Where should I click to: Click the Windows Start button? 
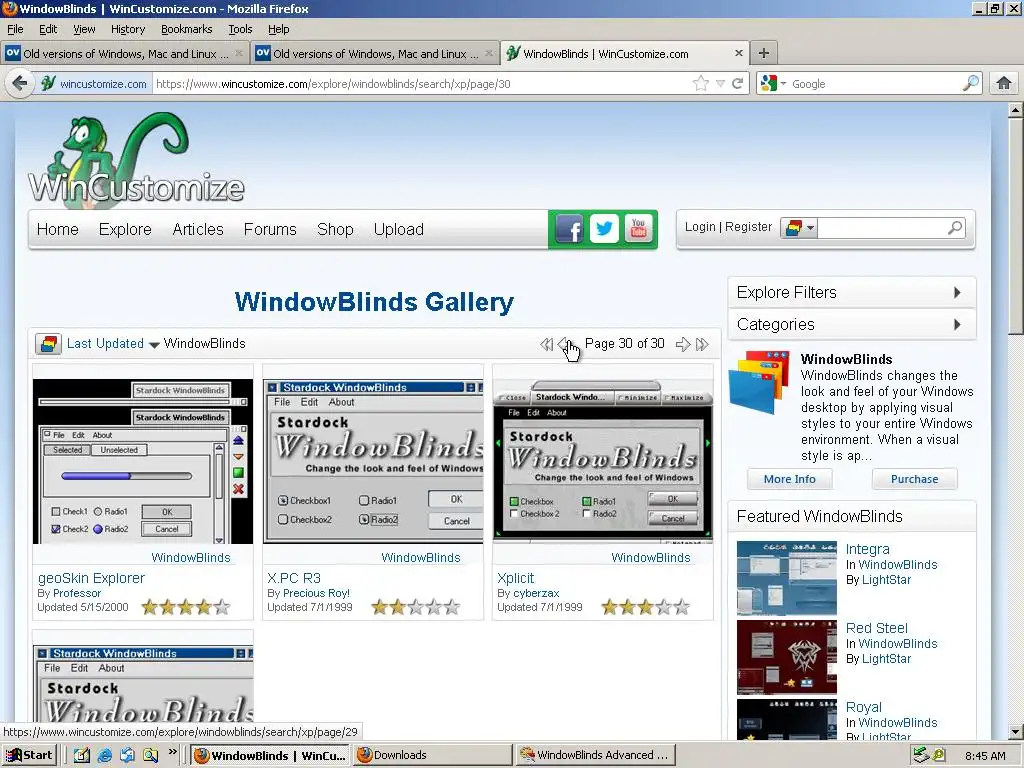click(29, 756)
